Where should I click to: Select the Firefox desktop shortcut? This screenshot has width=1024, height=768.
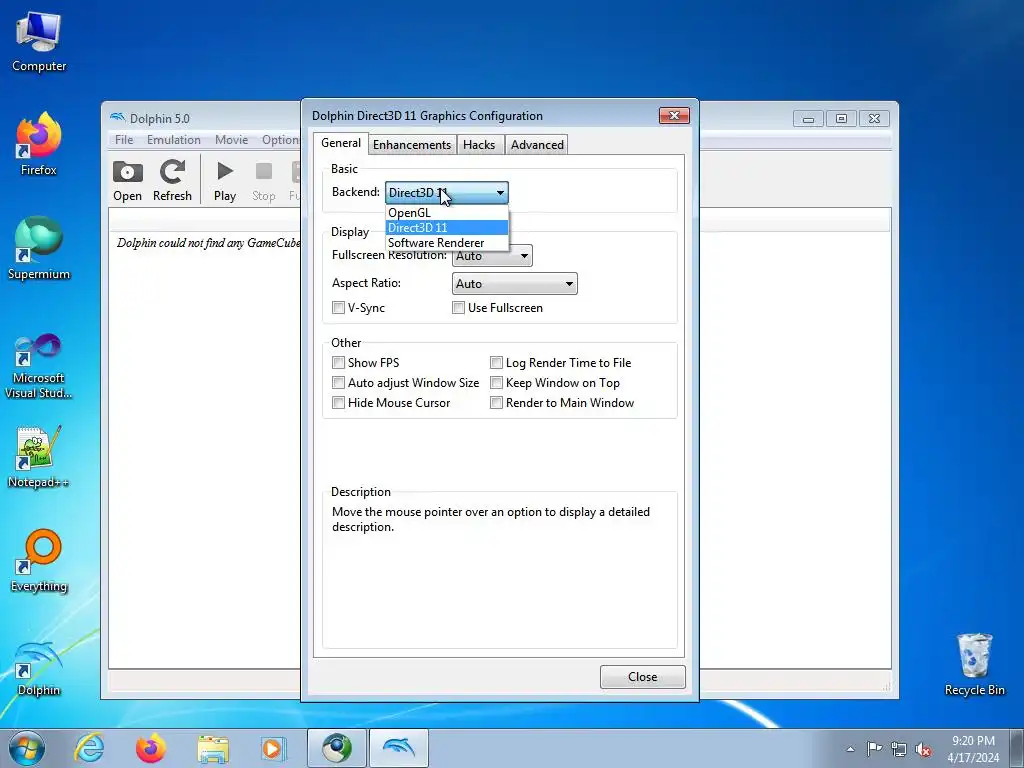pos(39,144)
